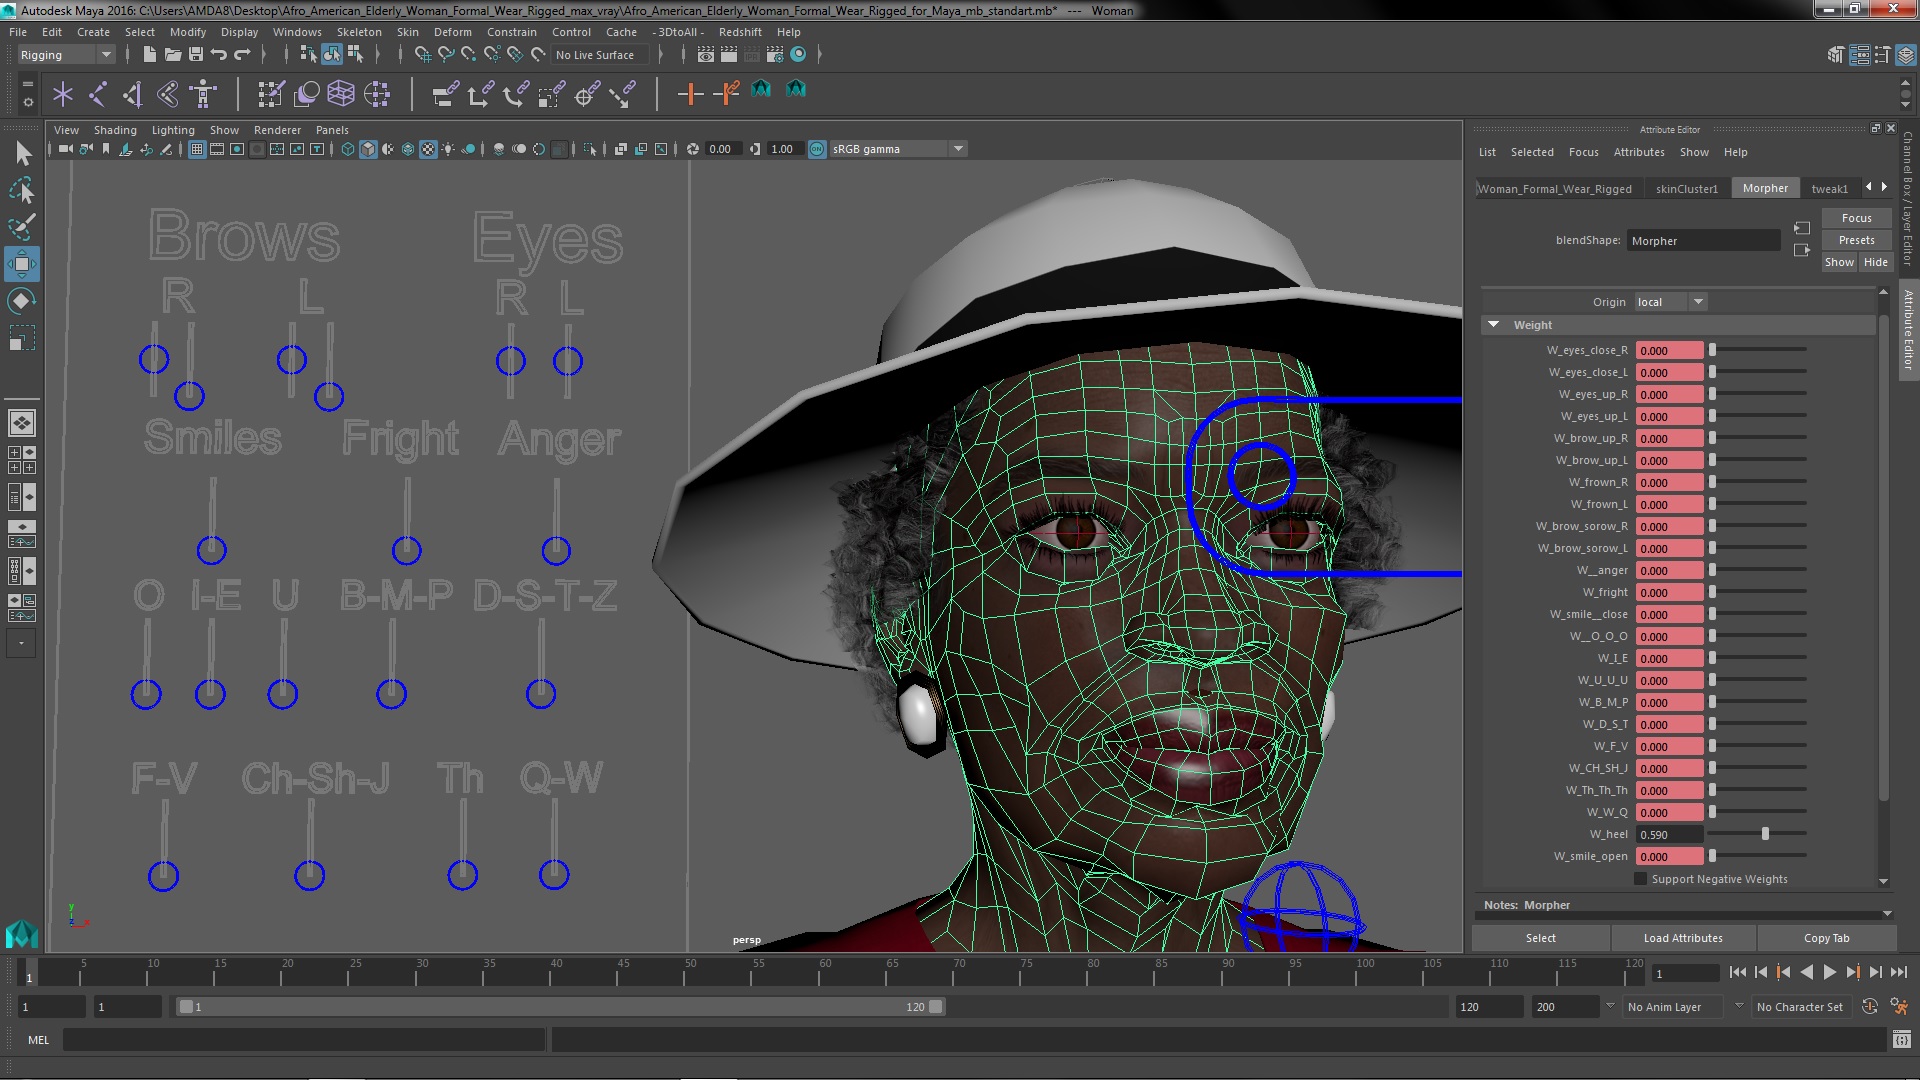Image resolution: width=1920 pixels, height=1080 pixels.
Task: Click the four-view layout icon
Action: pos(22,460)
